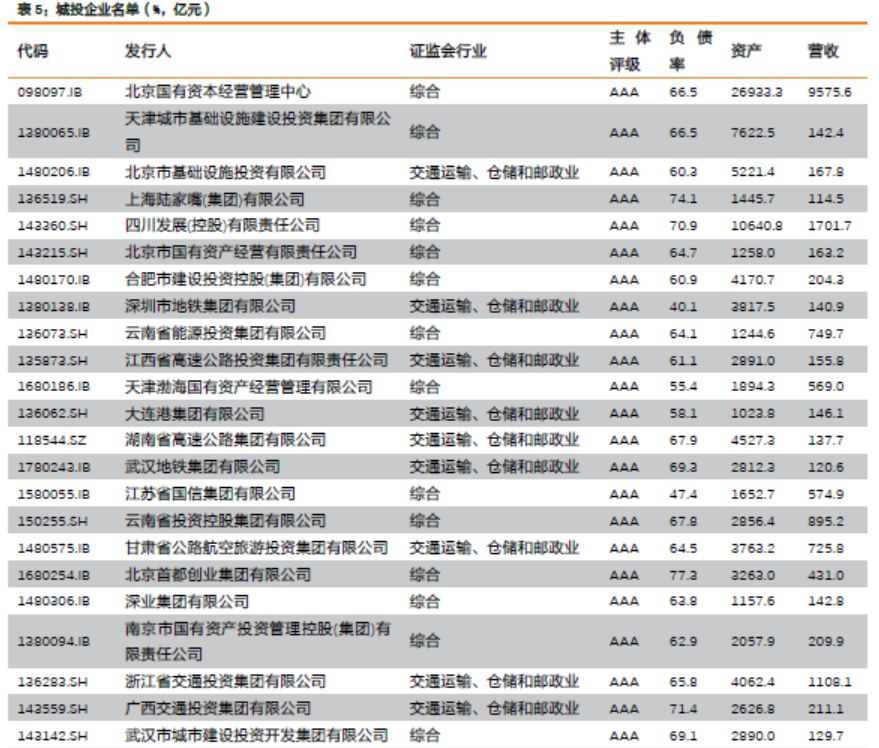The height and width of the screenshot is (748, 879).
Task: Select issuer 上海陆家嘴(集团)有限公司
Action: (215, 199)
